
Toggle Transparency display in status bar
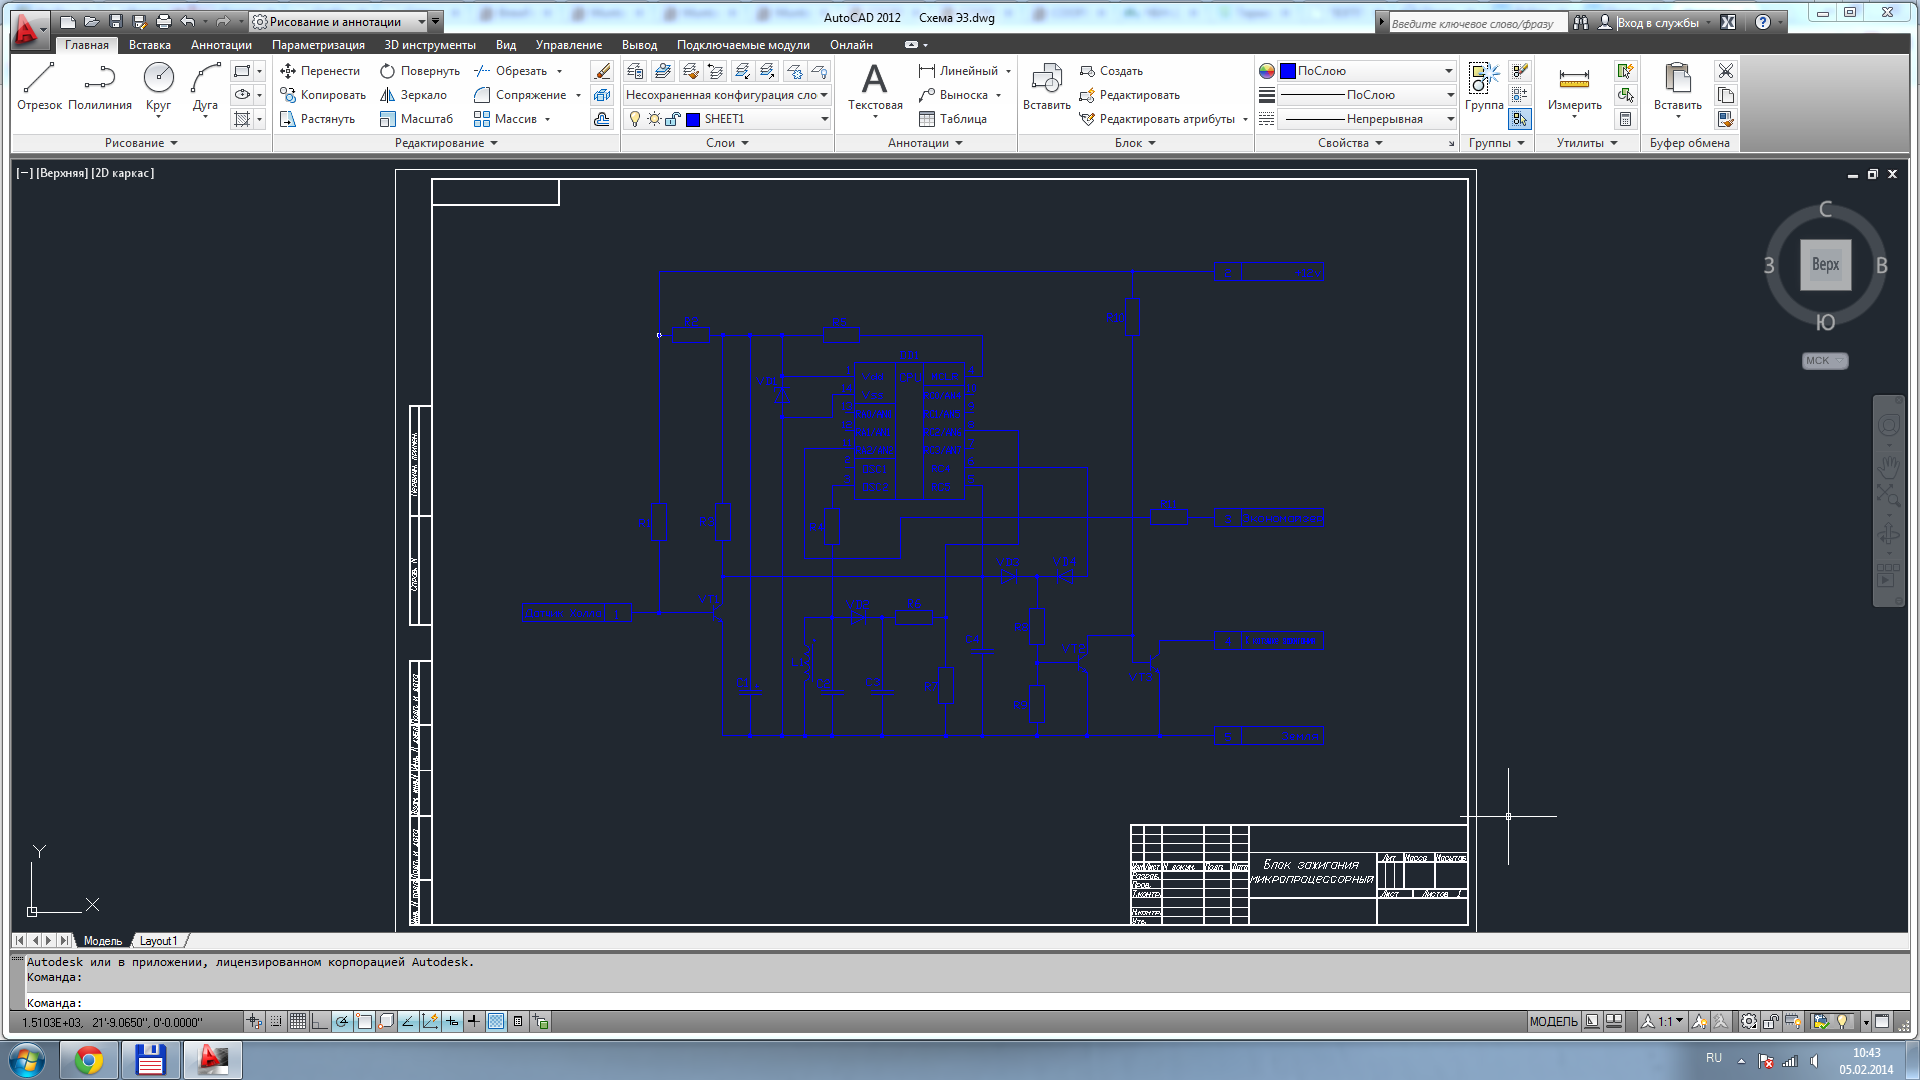click(496, 1021)
